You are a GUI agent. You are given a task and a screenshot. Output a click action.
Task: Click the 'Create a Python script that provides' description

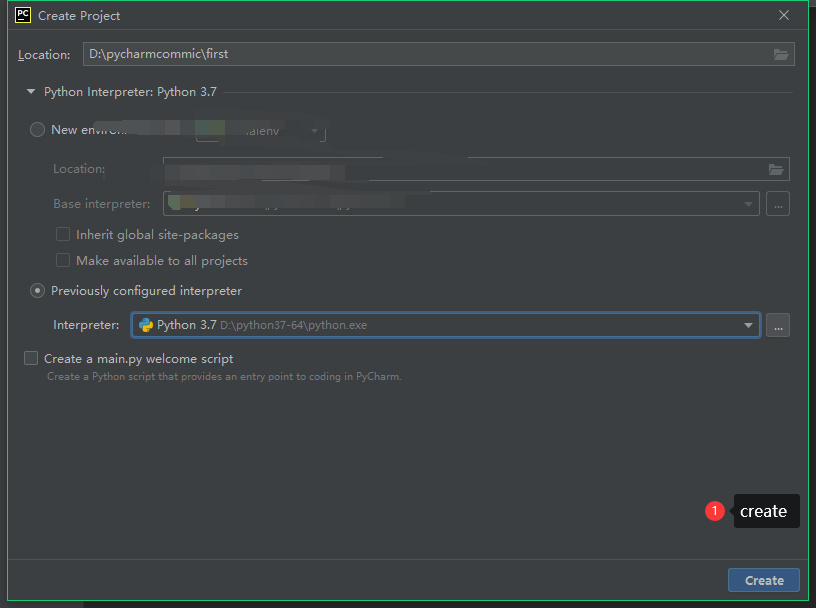click(224, 376)
